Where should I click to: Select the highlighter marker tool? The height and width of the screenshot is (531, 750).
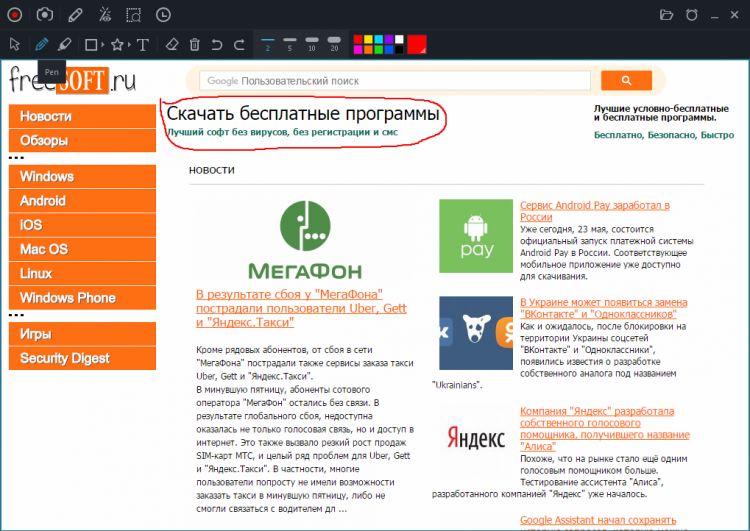point(64,45)
